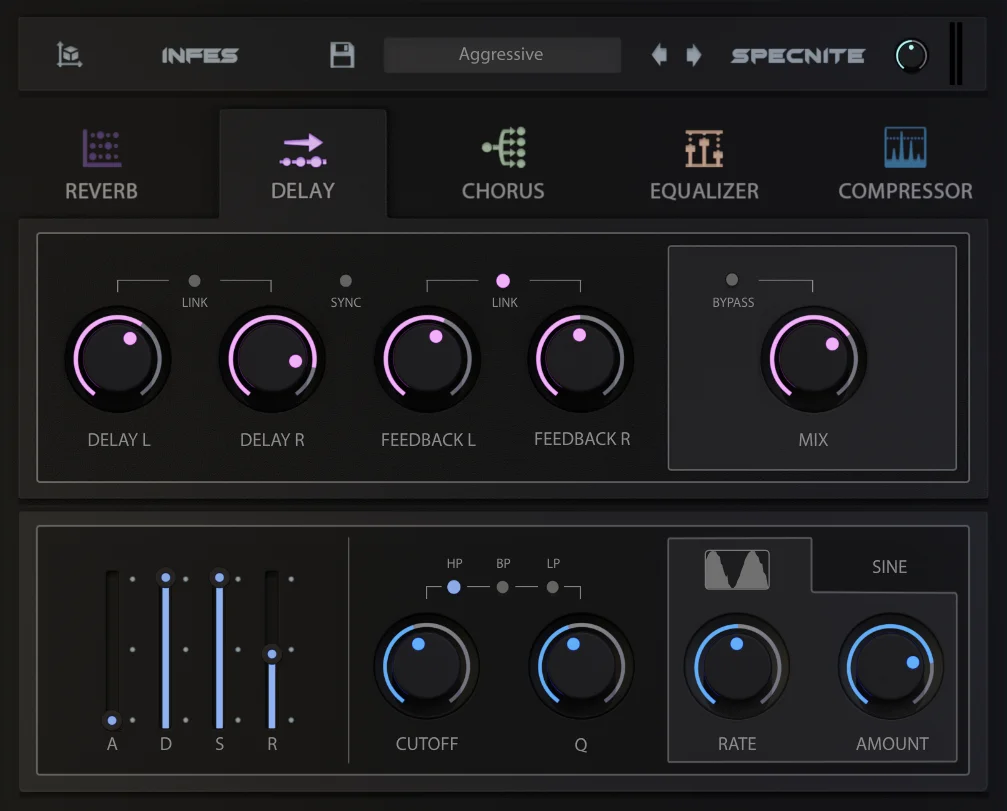Select the Compressor tab

point(905,164)
